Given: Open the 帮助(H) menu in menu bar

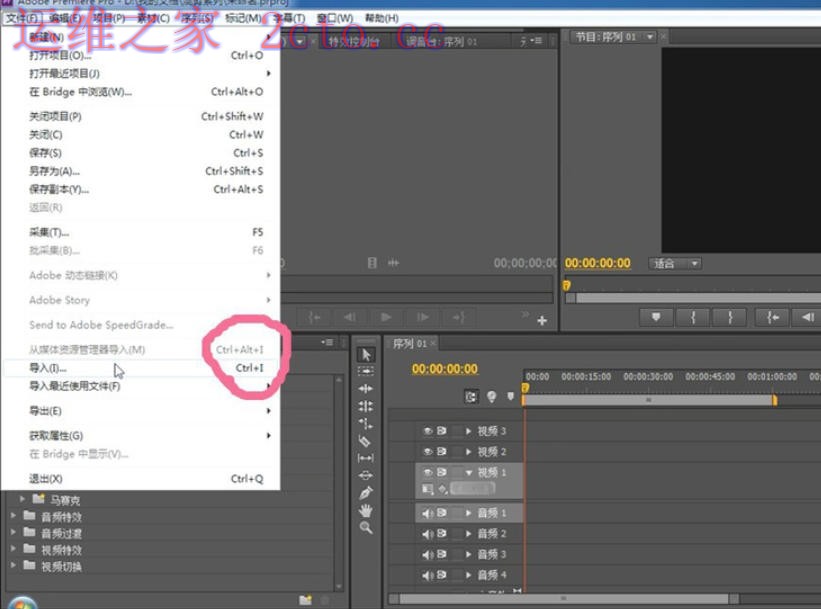Looking at the screenshot, I should [x=382, y=18].
